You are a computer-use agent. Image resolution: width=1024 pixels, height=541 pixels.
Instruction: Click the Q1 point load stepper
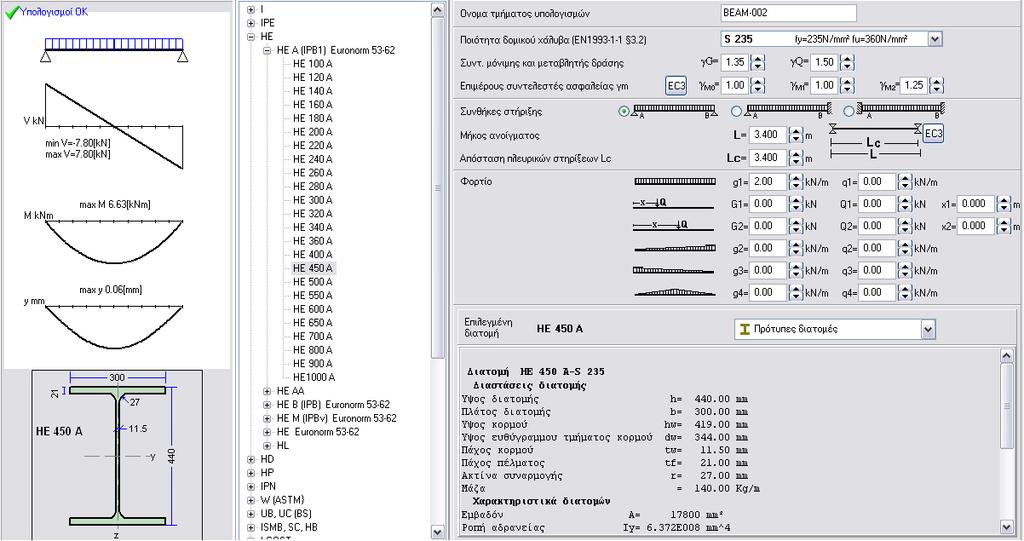pyautogui.click(x=904, y=205)
